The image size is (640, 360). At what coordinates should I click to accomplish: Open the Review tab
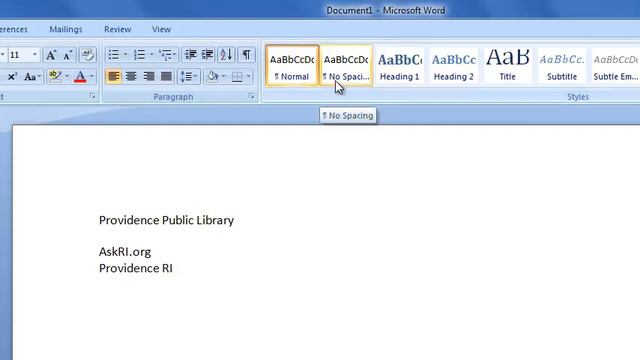[x=118, y=29]
